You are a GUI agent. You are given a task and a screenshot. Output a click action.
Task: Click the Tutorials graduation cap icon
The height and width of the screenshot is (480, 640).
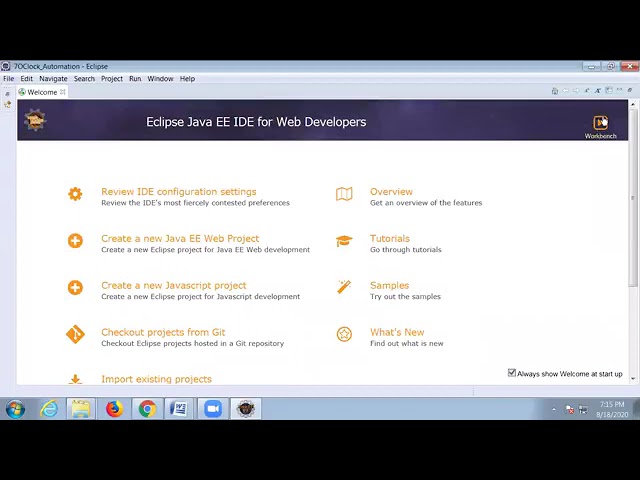coord(344,241)
